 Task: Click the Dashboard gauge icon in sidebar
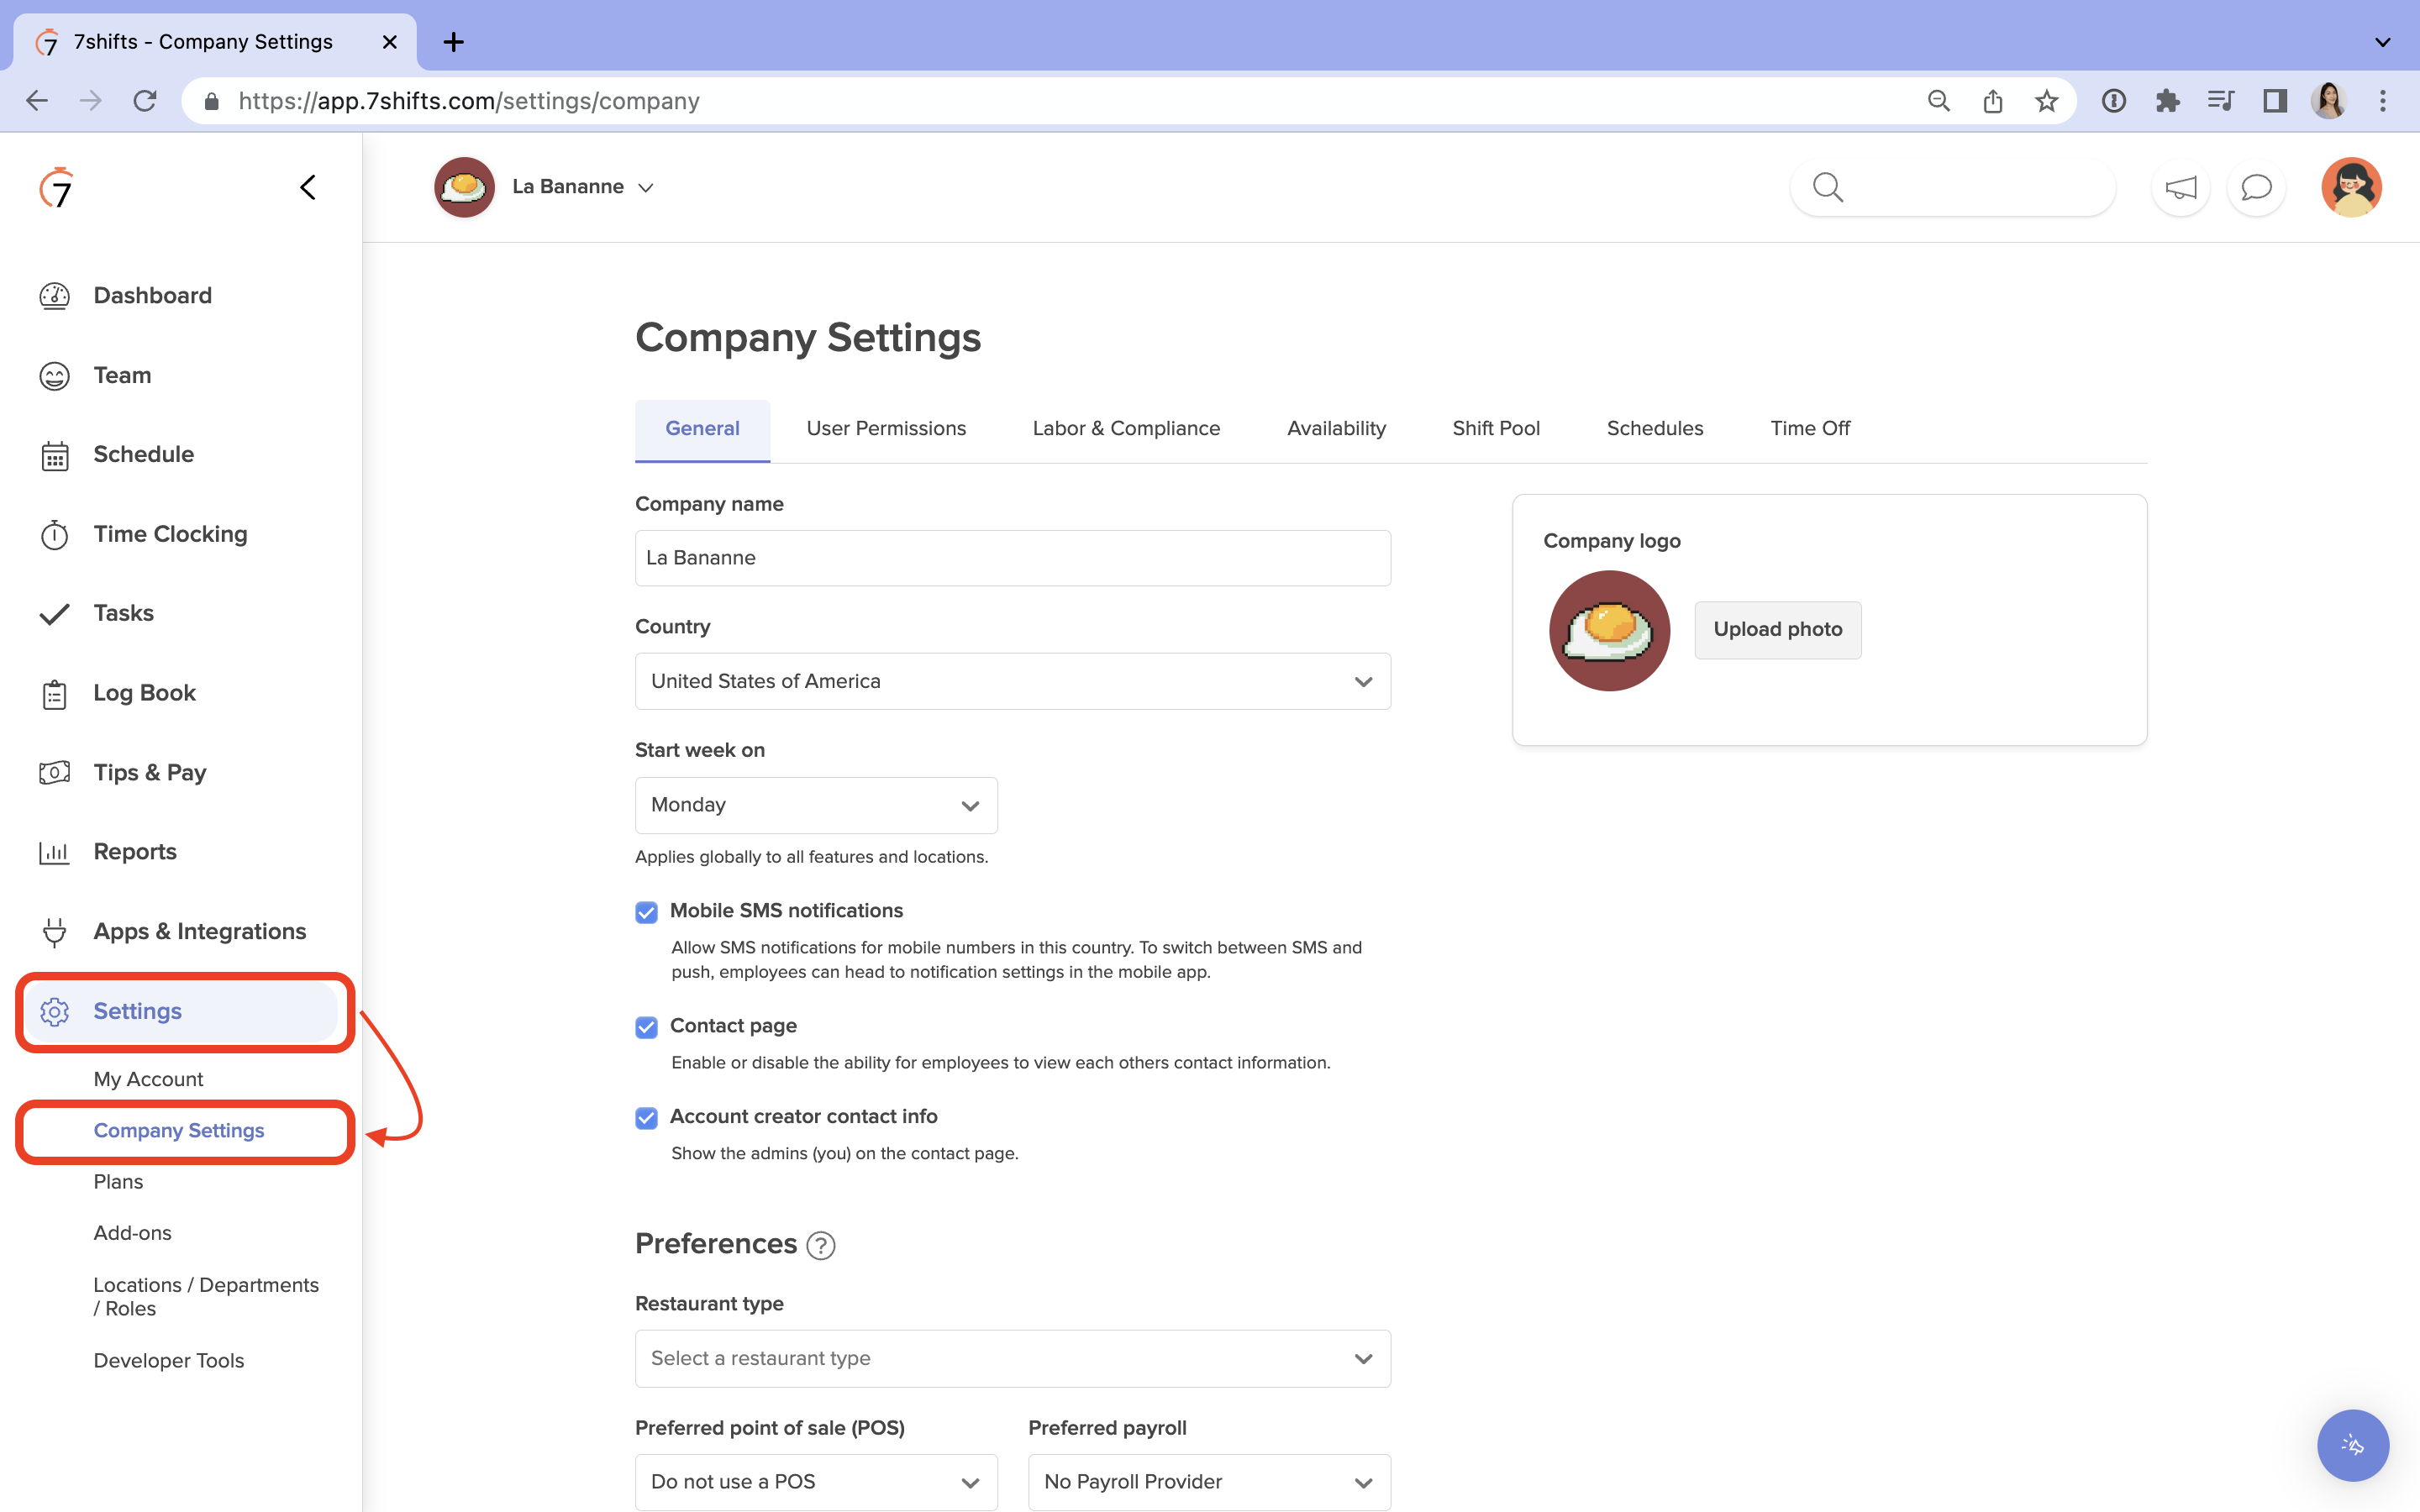pos(54,296)
